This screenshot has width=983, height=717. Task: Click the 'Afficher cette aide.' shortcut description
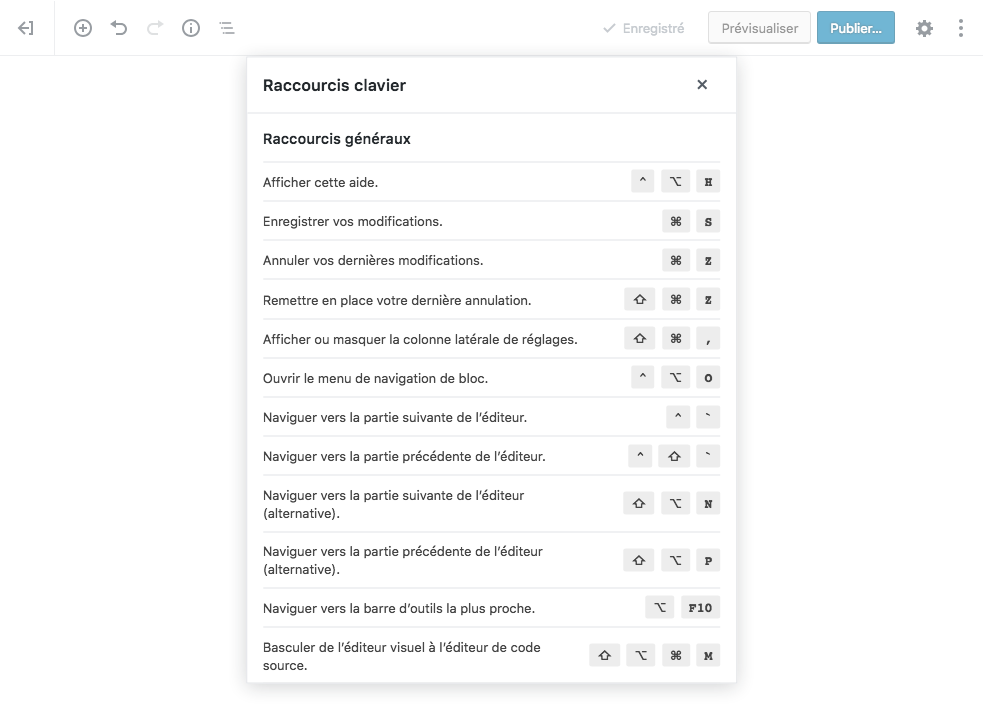(320, 182)
